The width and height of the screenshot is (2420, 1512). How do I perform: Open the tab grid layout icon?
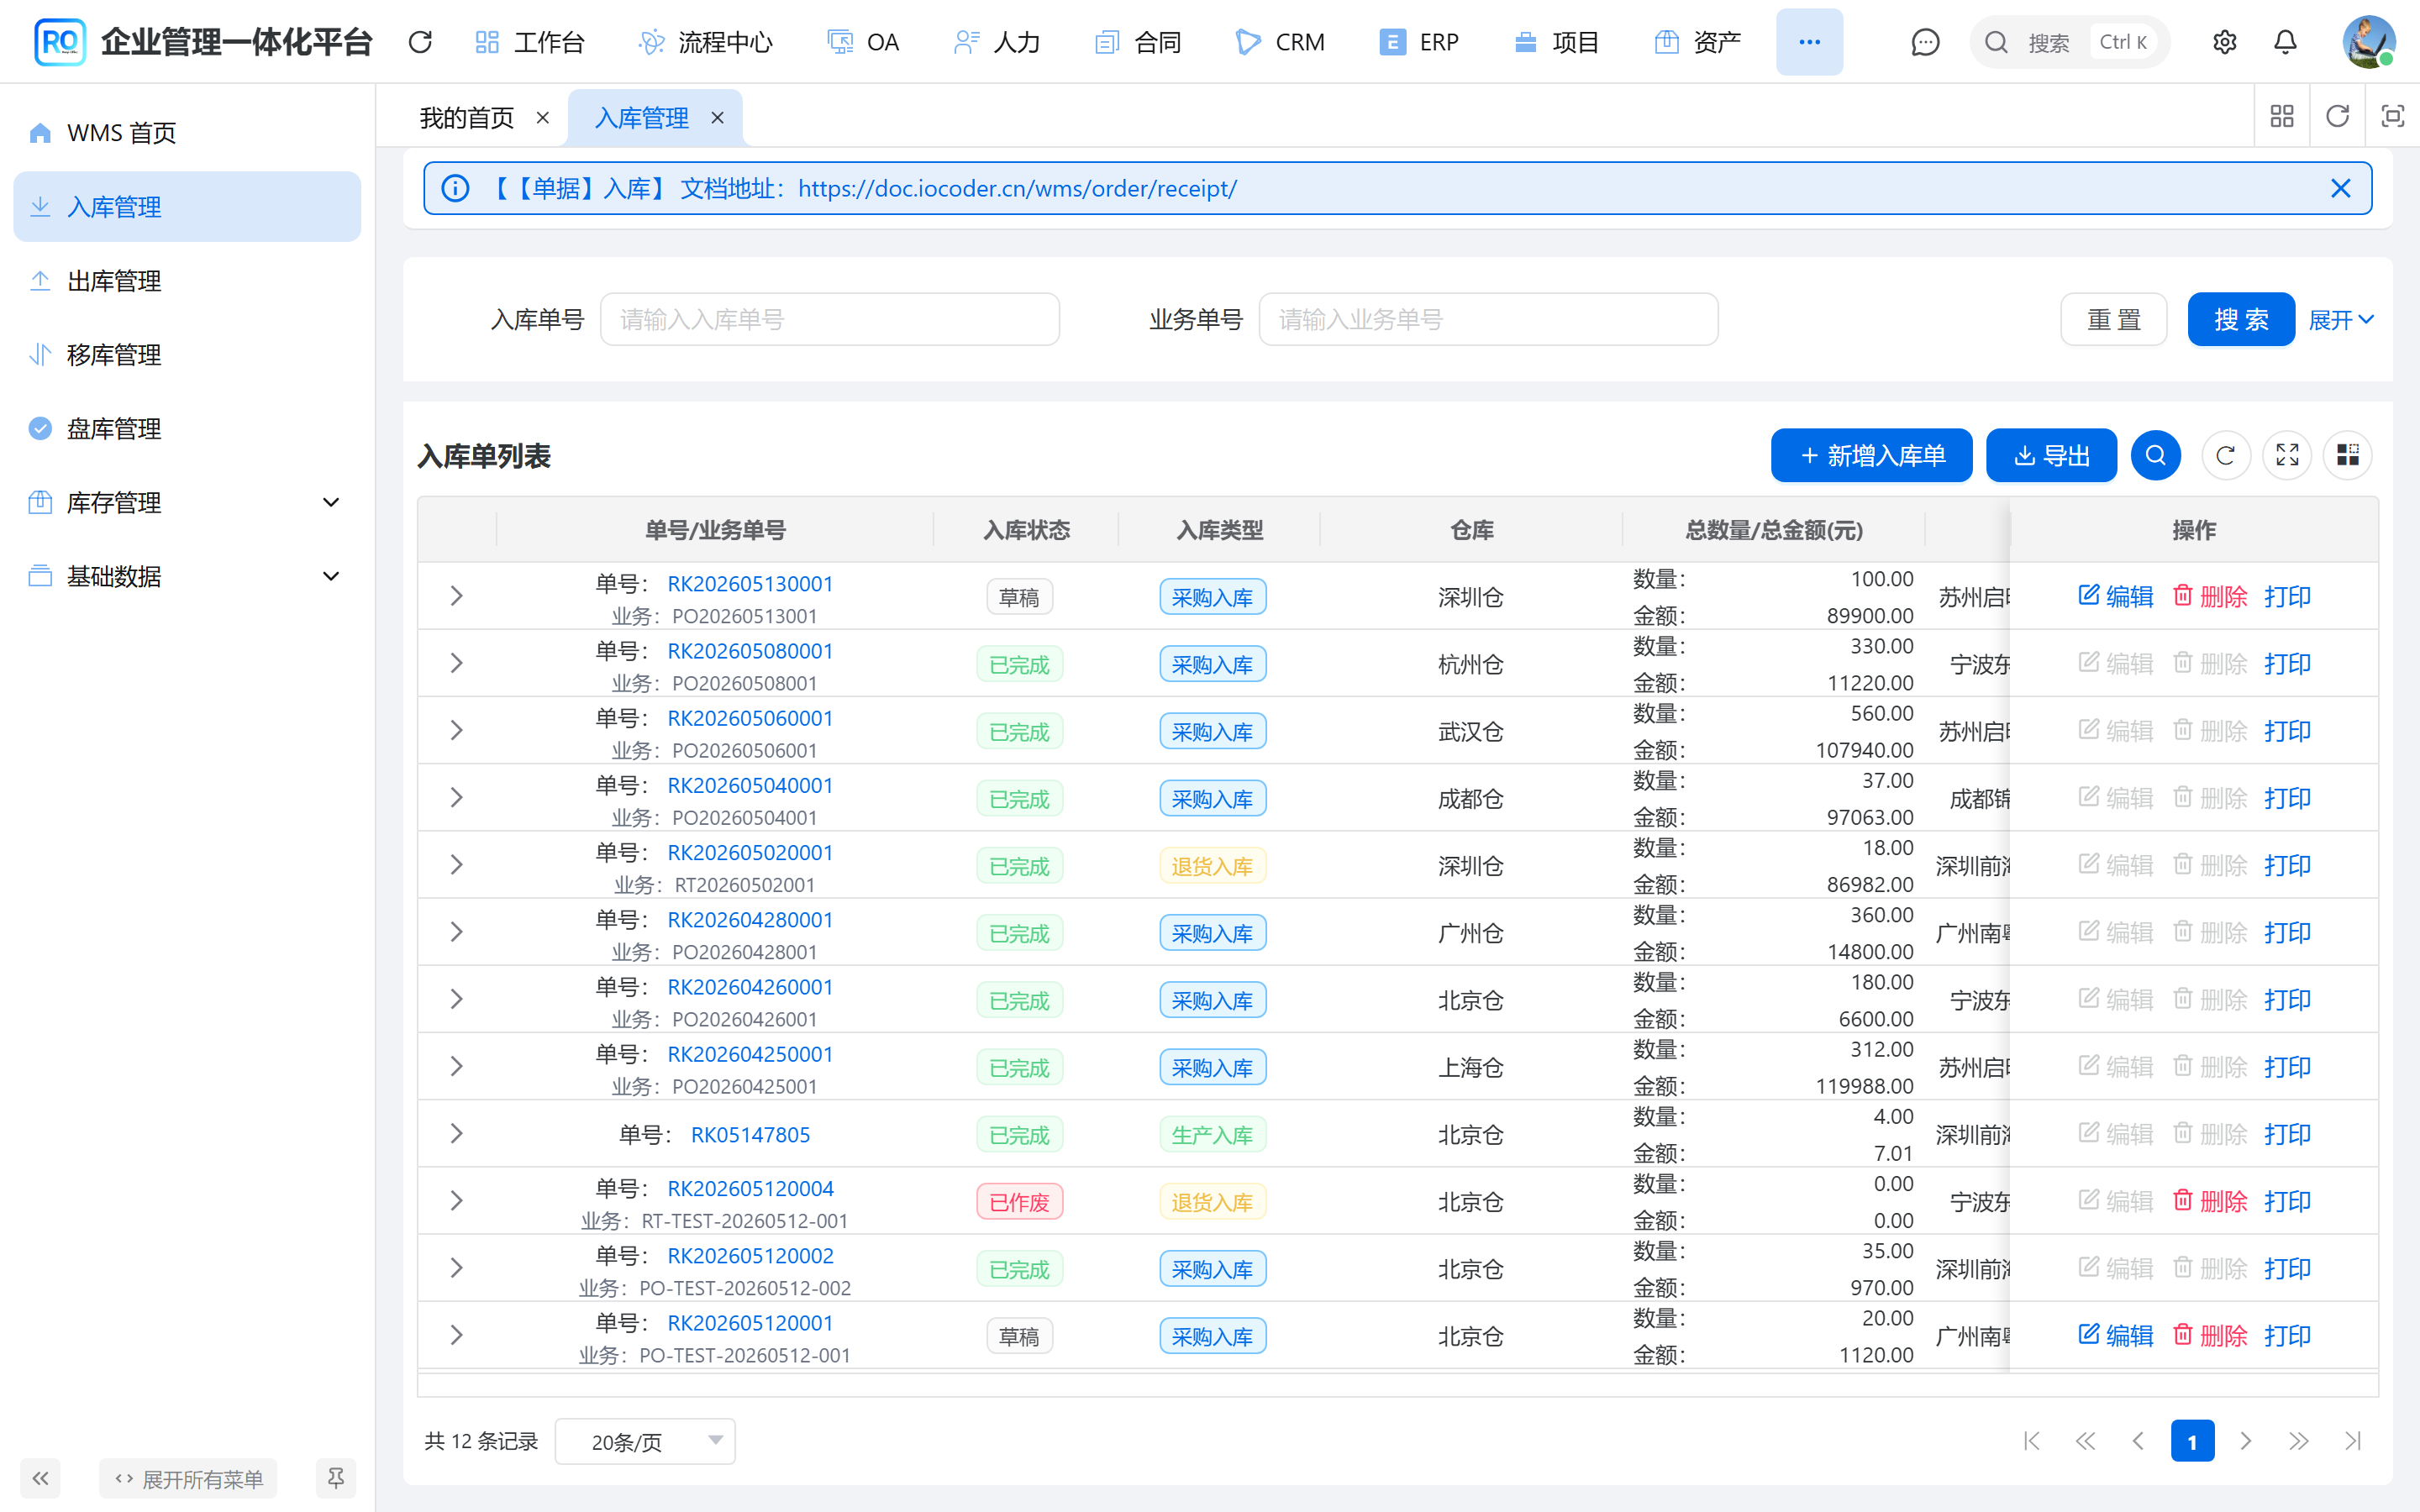click(2282, 117)
